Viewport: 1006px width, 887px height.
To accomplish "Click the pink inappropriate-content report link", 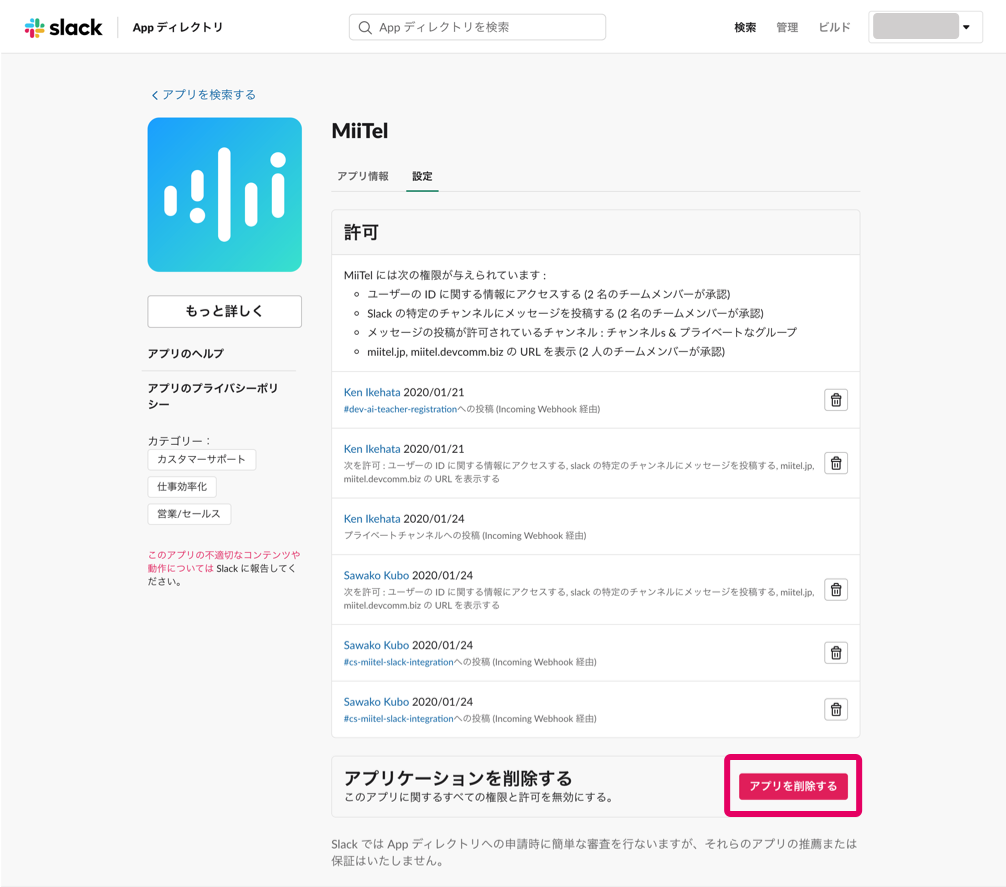I will coord(223,561).
